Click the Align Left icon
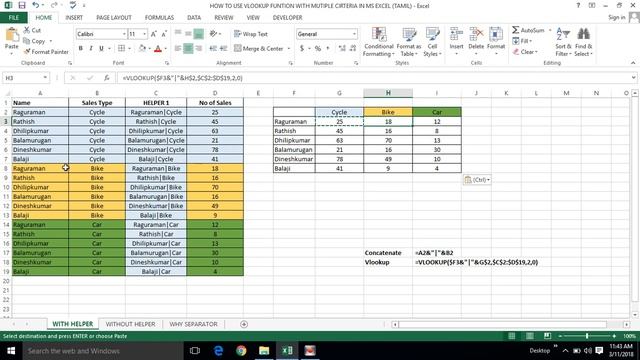The image size is (640, 360). pos(178,48)
